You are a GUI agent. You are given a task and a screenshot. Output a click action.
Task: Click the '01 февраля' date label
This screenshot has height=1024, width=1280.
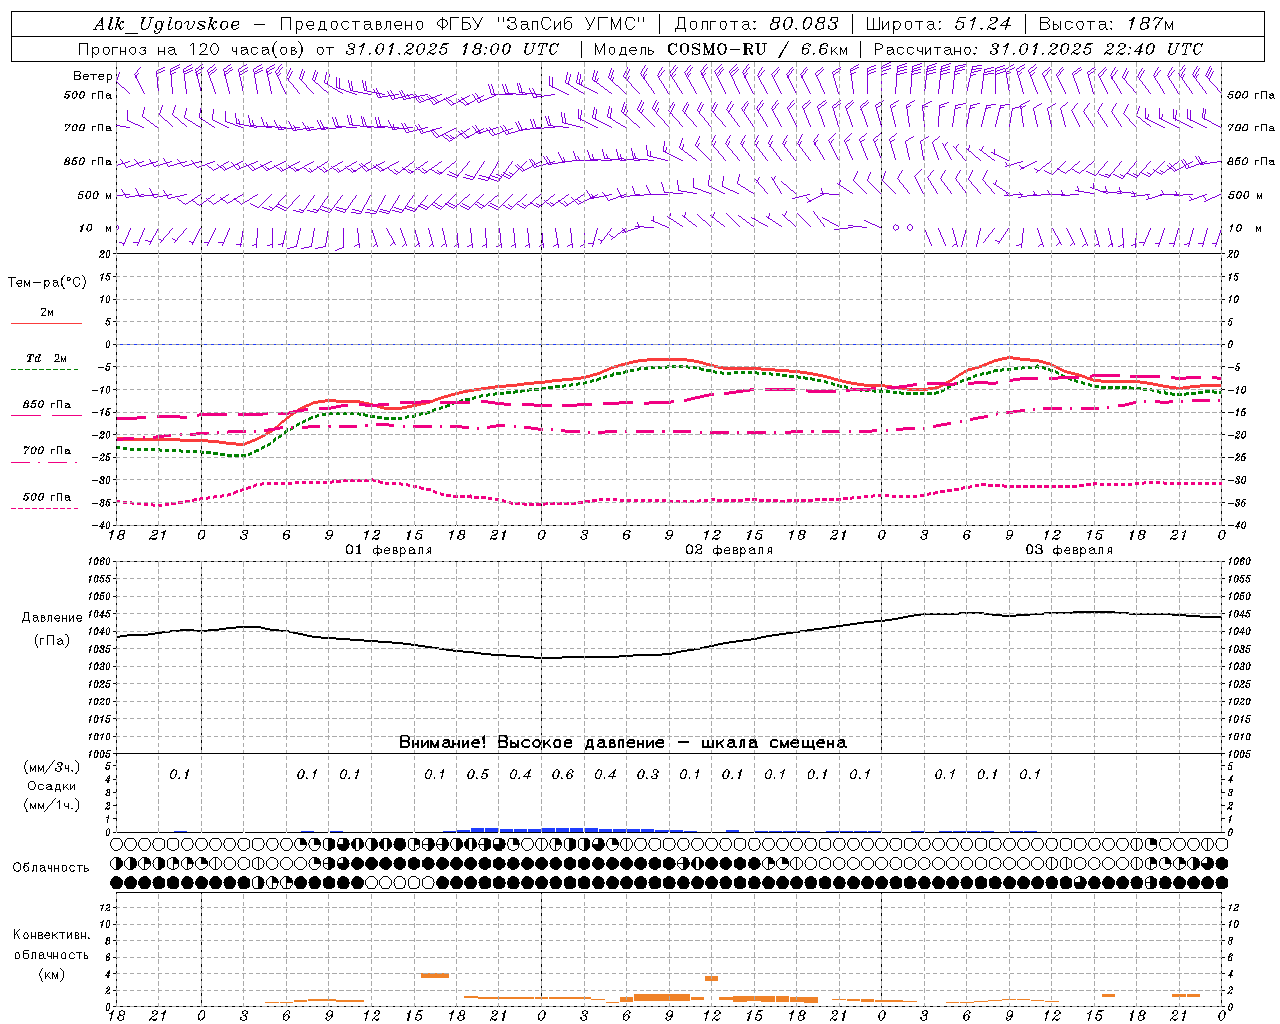pyautogui.click(x=389, y=550)
